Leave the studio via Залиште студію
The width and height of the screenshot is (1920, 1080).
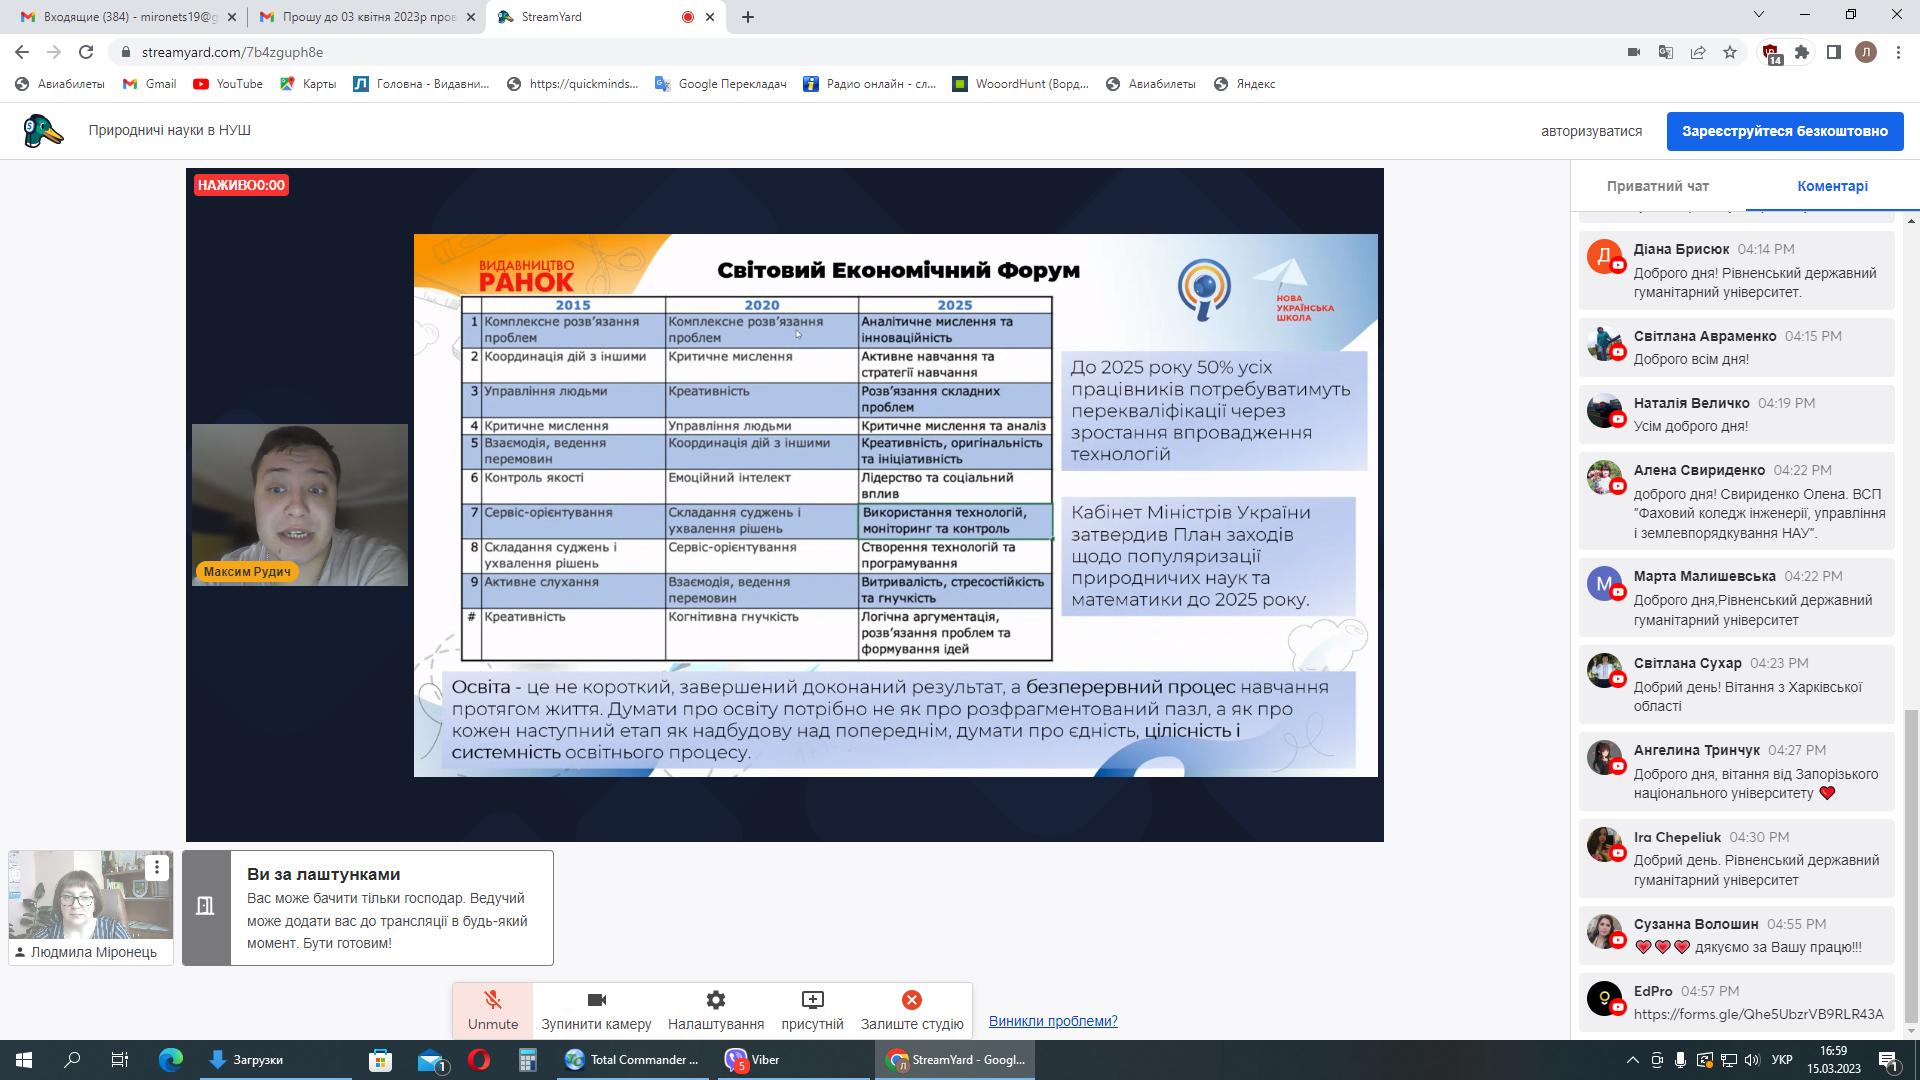tap(912, 1010)
